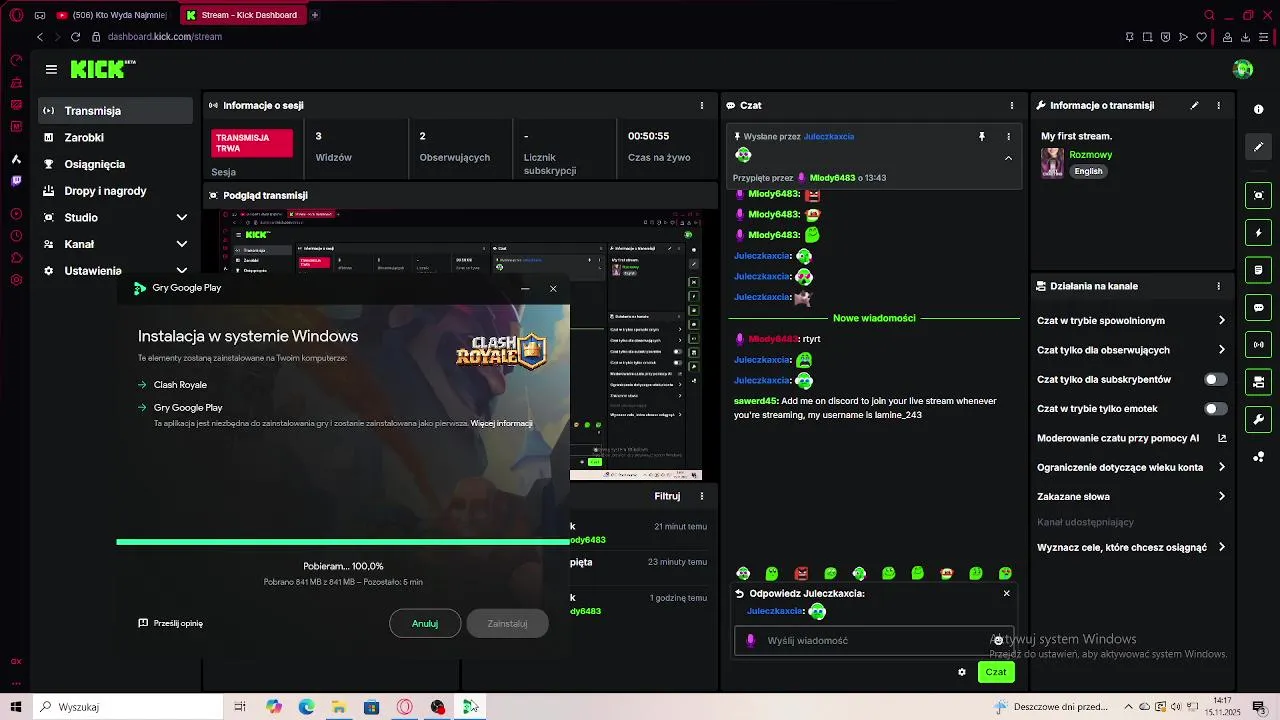Toggle the lightning bolt widget icon
Image resolution: width=1280 pixels, height=720 pixels.
pyautogui.click(x=1259, y=233)
